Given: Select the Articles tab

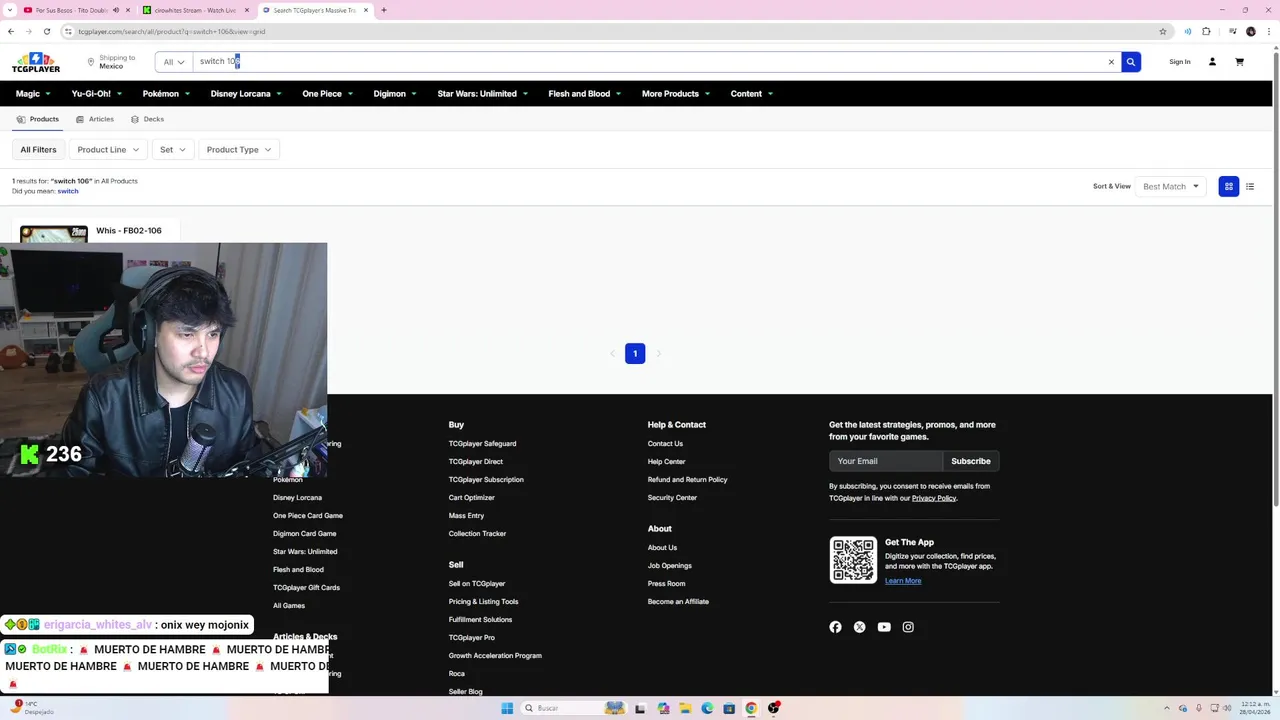Looking at the screenshot, I should click(95, 119).
